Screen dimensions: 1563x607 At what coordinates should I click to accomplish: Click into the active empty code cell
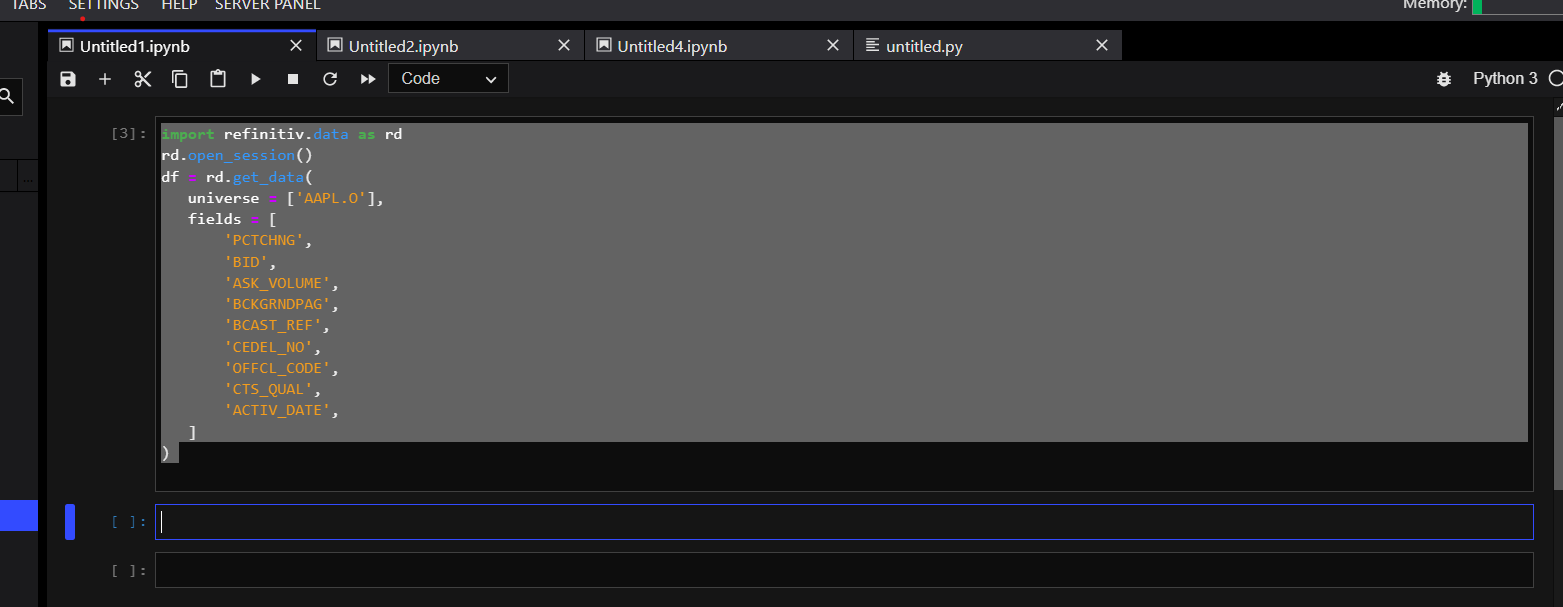[844, 522]
